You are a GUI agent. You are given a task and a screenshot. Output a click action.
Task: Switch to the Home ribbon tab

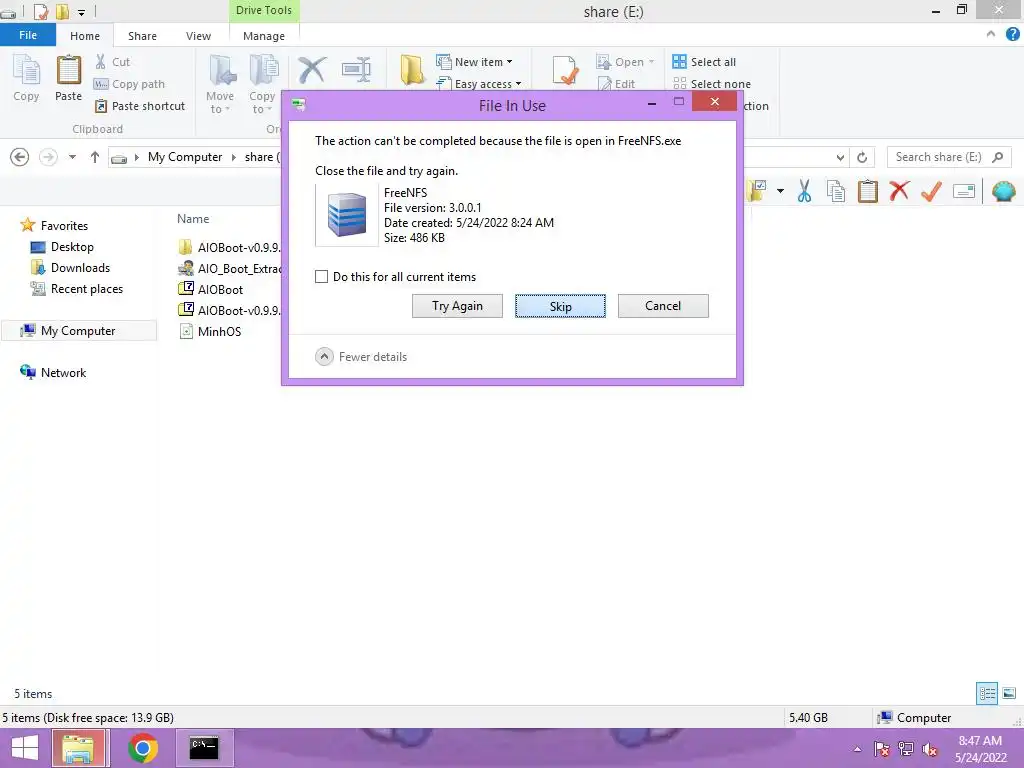tap(85, 36)
